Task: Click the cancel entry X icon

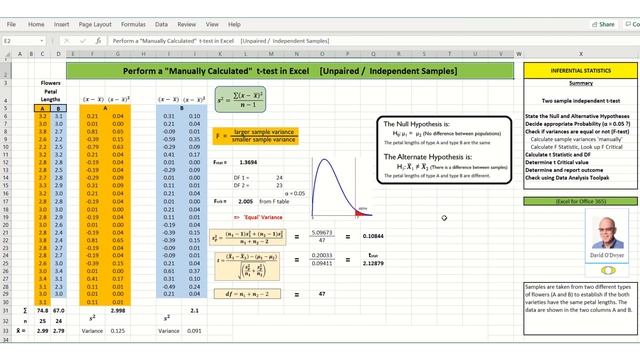Action: tap(67, 41)
